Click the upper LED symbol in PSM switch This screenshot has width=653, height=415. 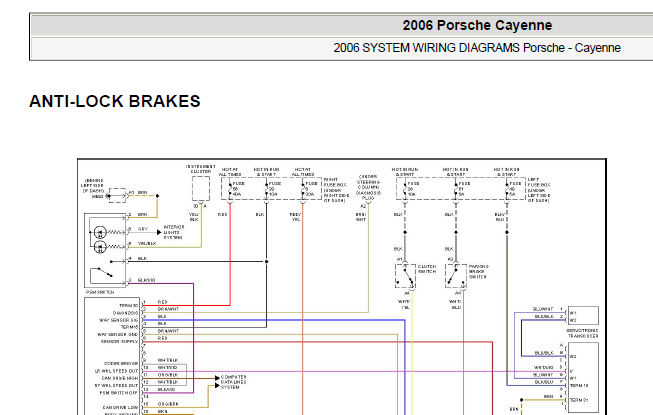click(100, 232)
